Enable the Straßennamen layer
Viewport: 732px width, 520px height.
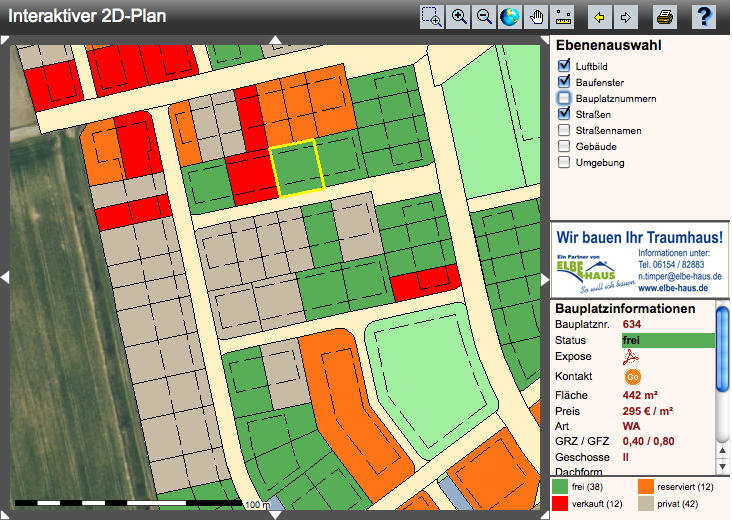coord(564,130)
